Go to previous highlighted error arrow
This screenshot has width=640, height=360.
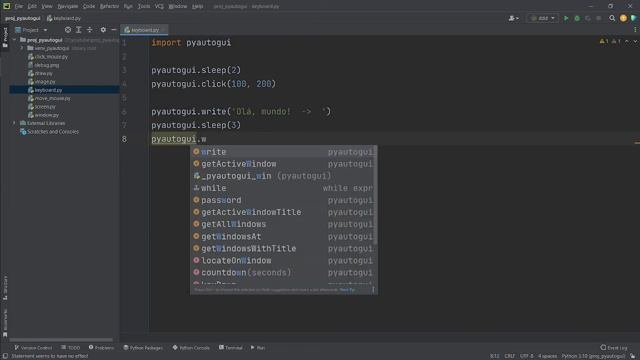[x=627, y=41]
